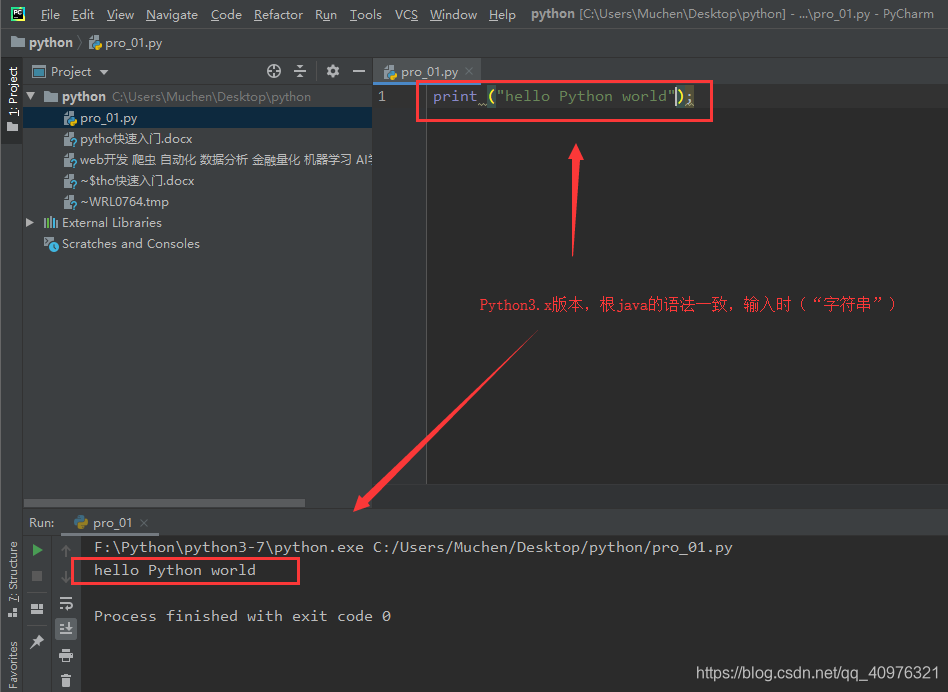This screenshot has width=948, height=692.
Task: Open the Run menu
Action: [x=326, y=15]
